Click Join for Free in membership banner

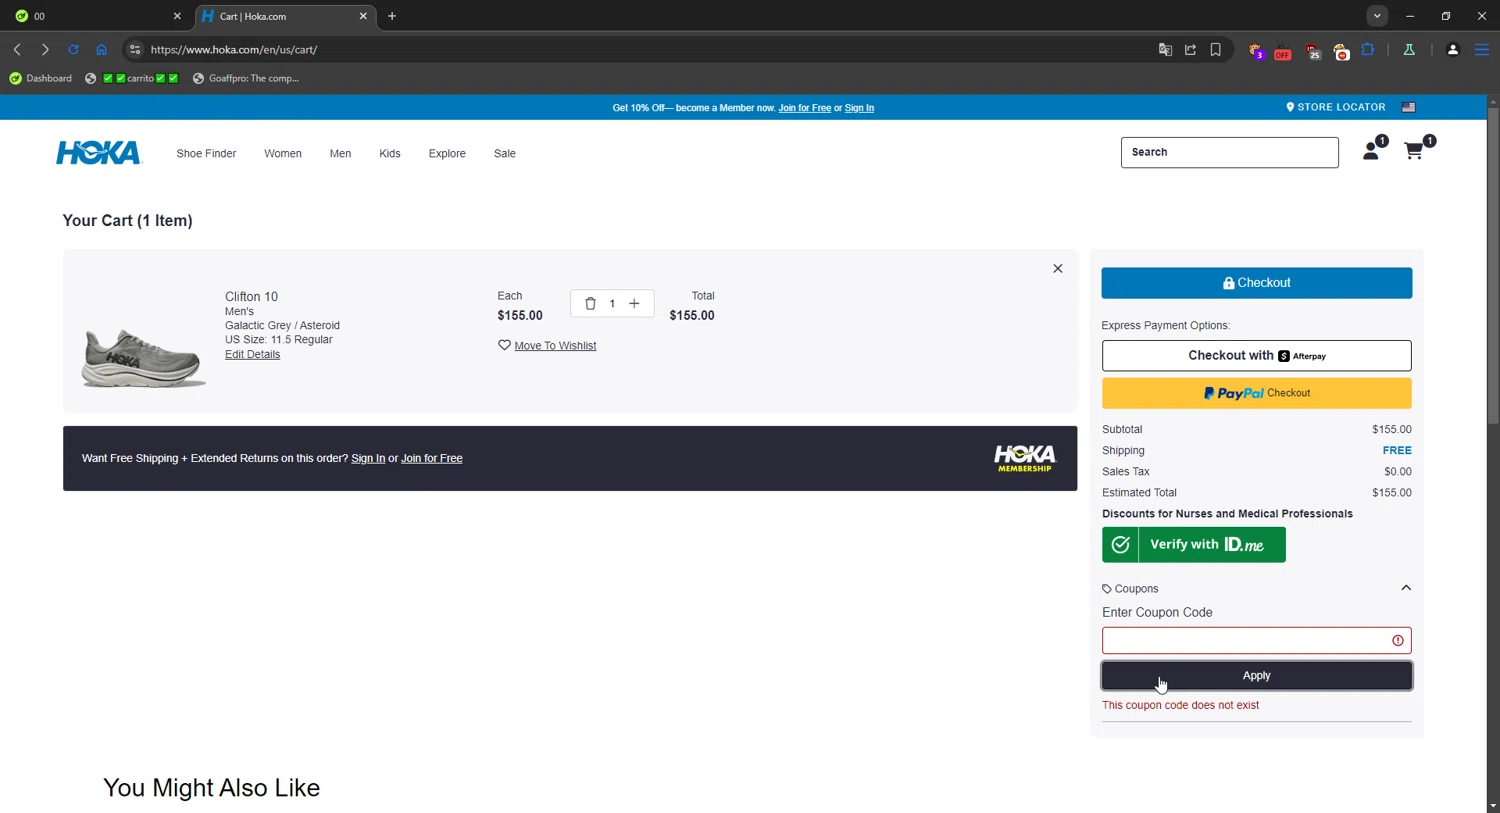[x=431, y=458]
